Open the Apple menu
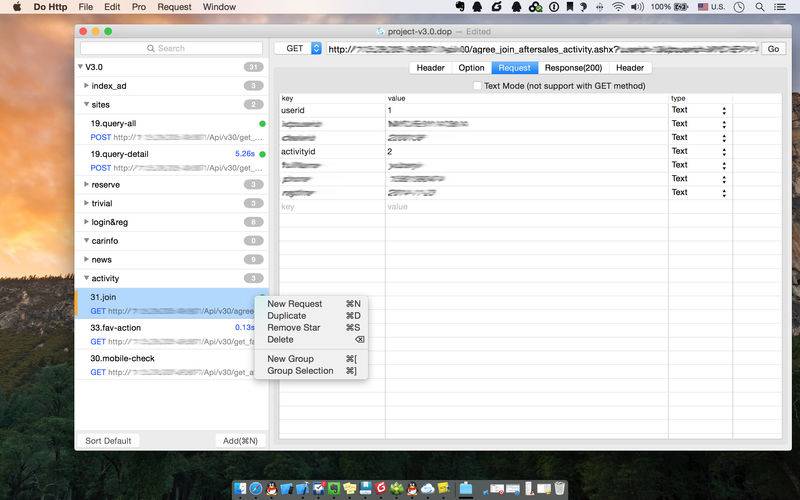 tap(17, 7)
